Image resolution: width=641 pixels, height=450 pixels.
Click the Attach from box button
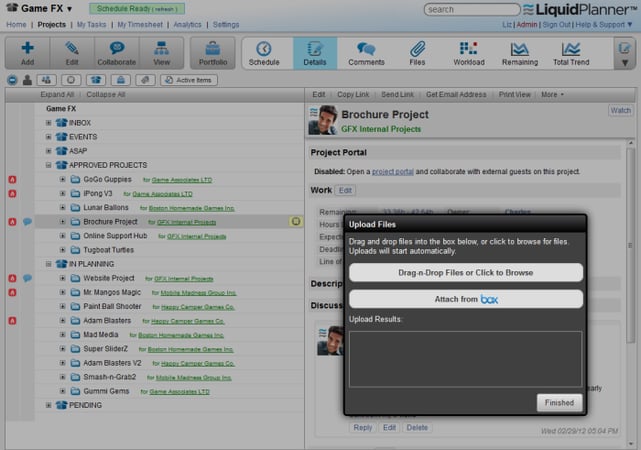[x=466, y=299]
